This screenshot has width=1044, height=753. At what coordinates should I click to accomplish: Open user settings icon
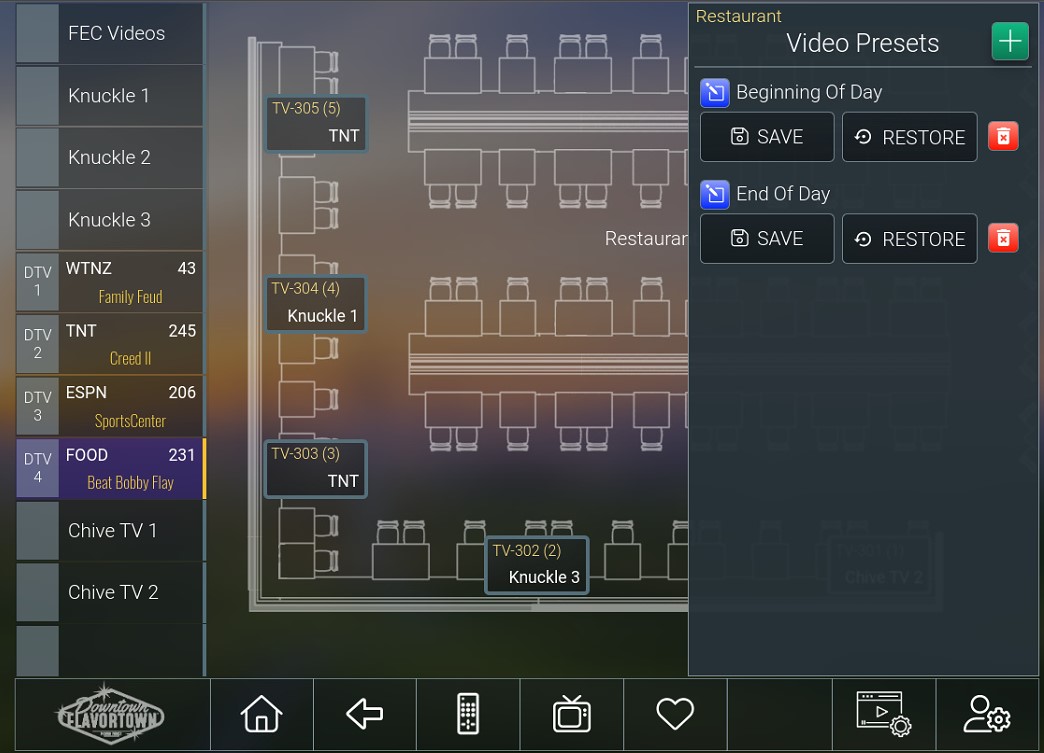point(987,714)
